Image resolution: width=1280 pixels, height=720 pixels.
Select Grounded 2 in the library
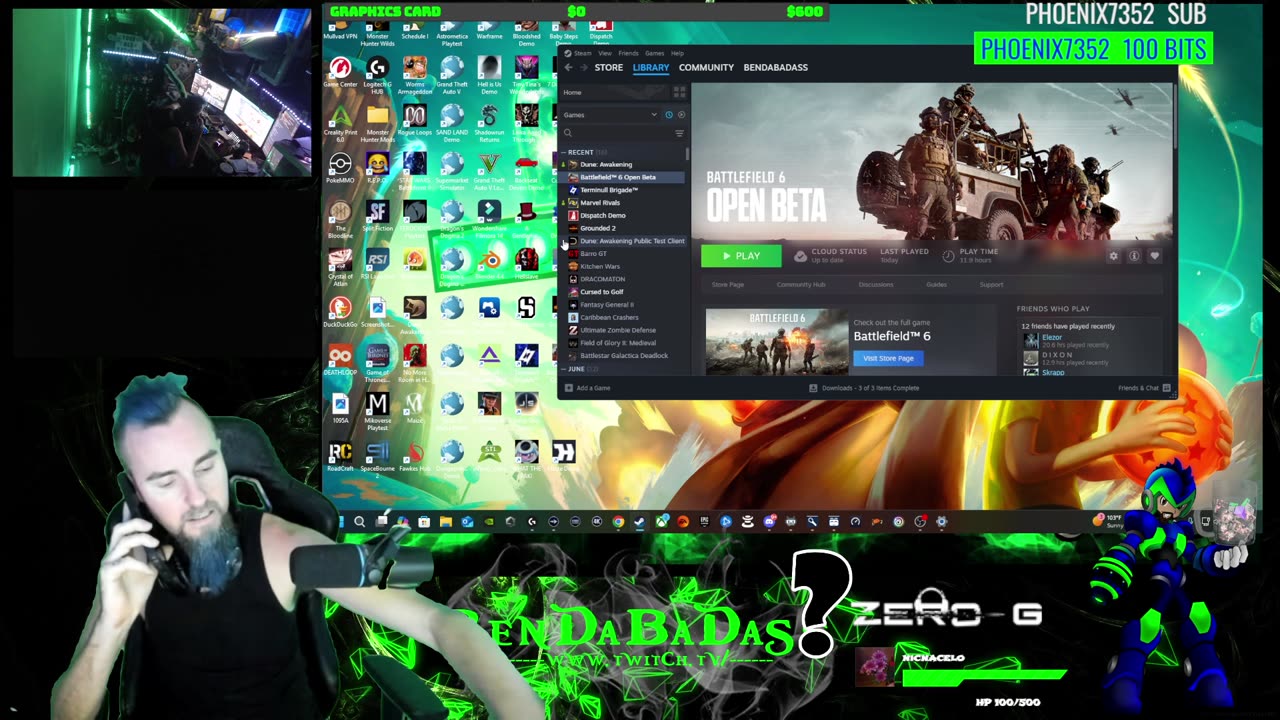coord(598,228)
